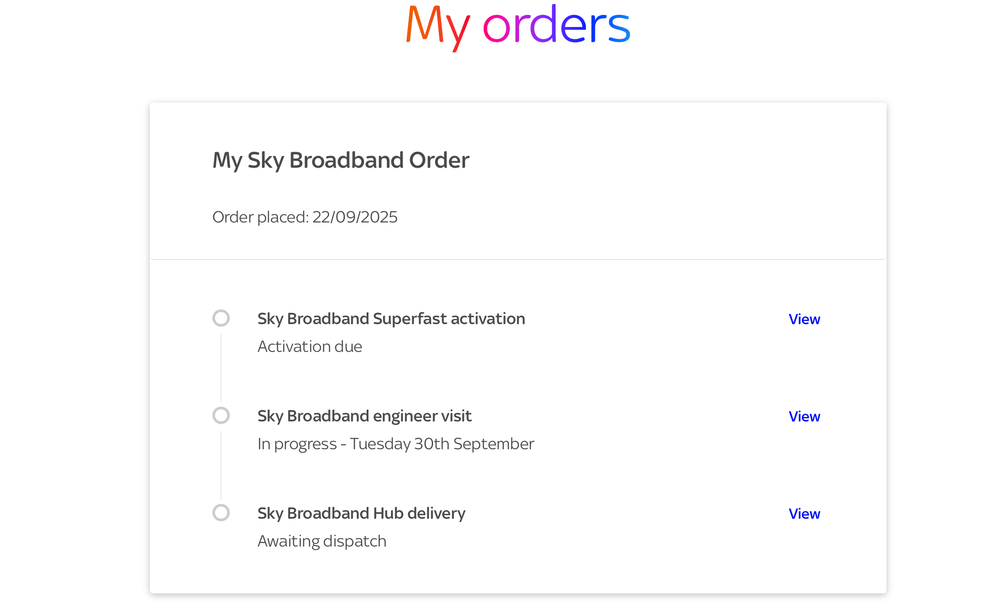Click the In progress Tuesday 30th September text
Image resolution: width=999 pixels, height=610 pixels.
tap(396, 444)
